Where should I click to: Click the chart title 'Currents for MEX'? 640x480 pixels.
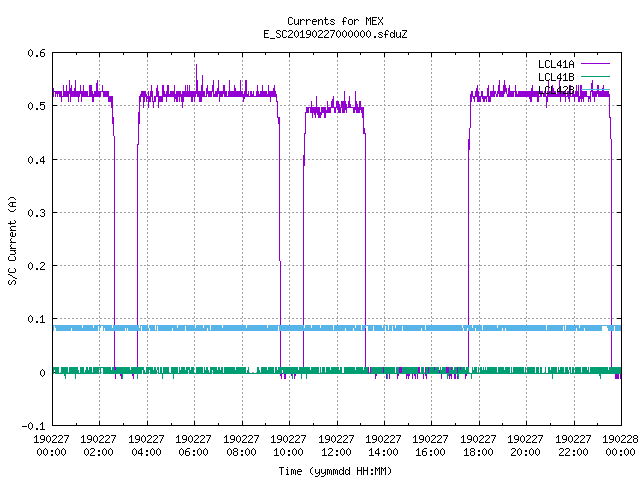pyautogui.click(x=335, y=21)
